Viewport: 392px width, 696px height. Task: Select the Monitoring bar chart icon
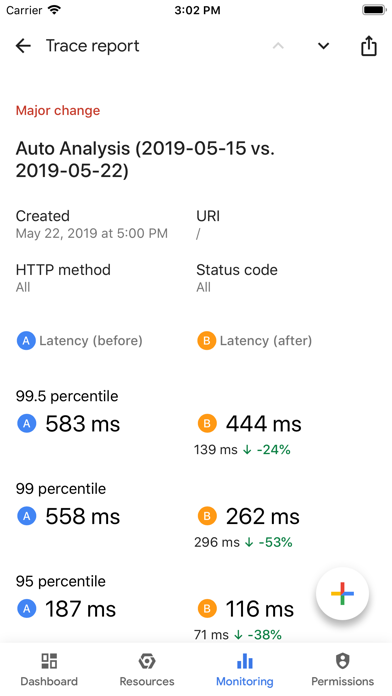(245, 661)
